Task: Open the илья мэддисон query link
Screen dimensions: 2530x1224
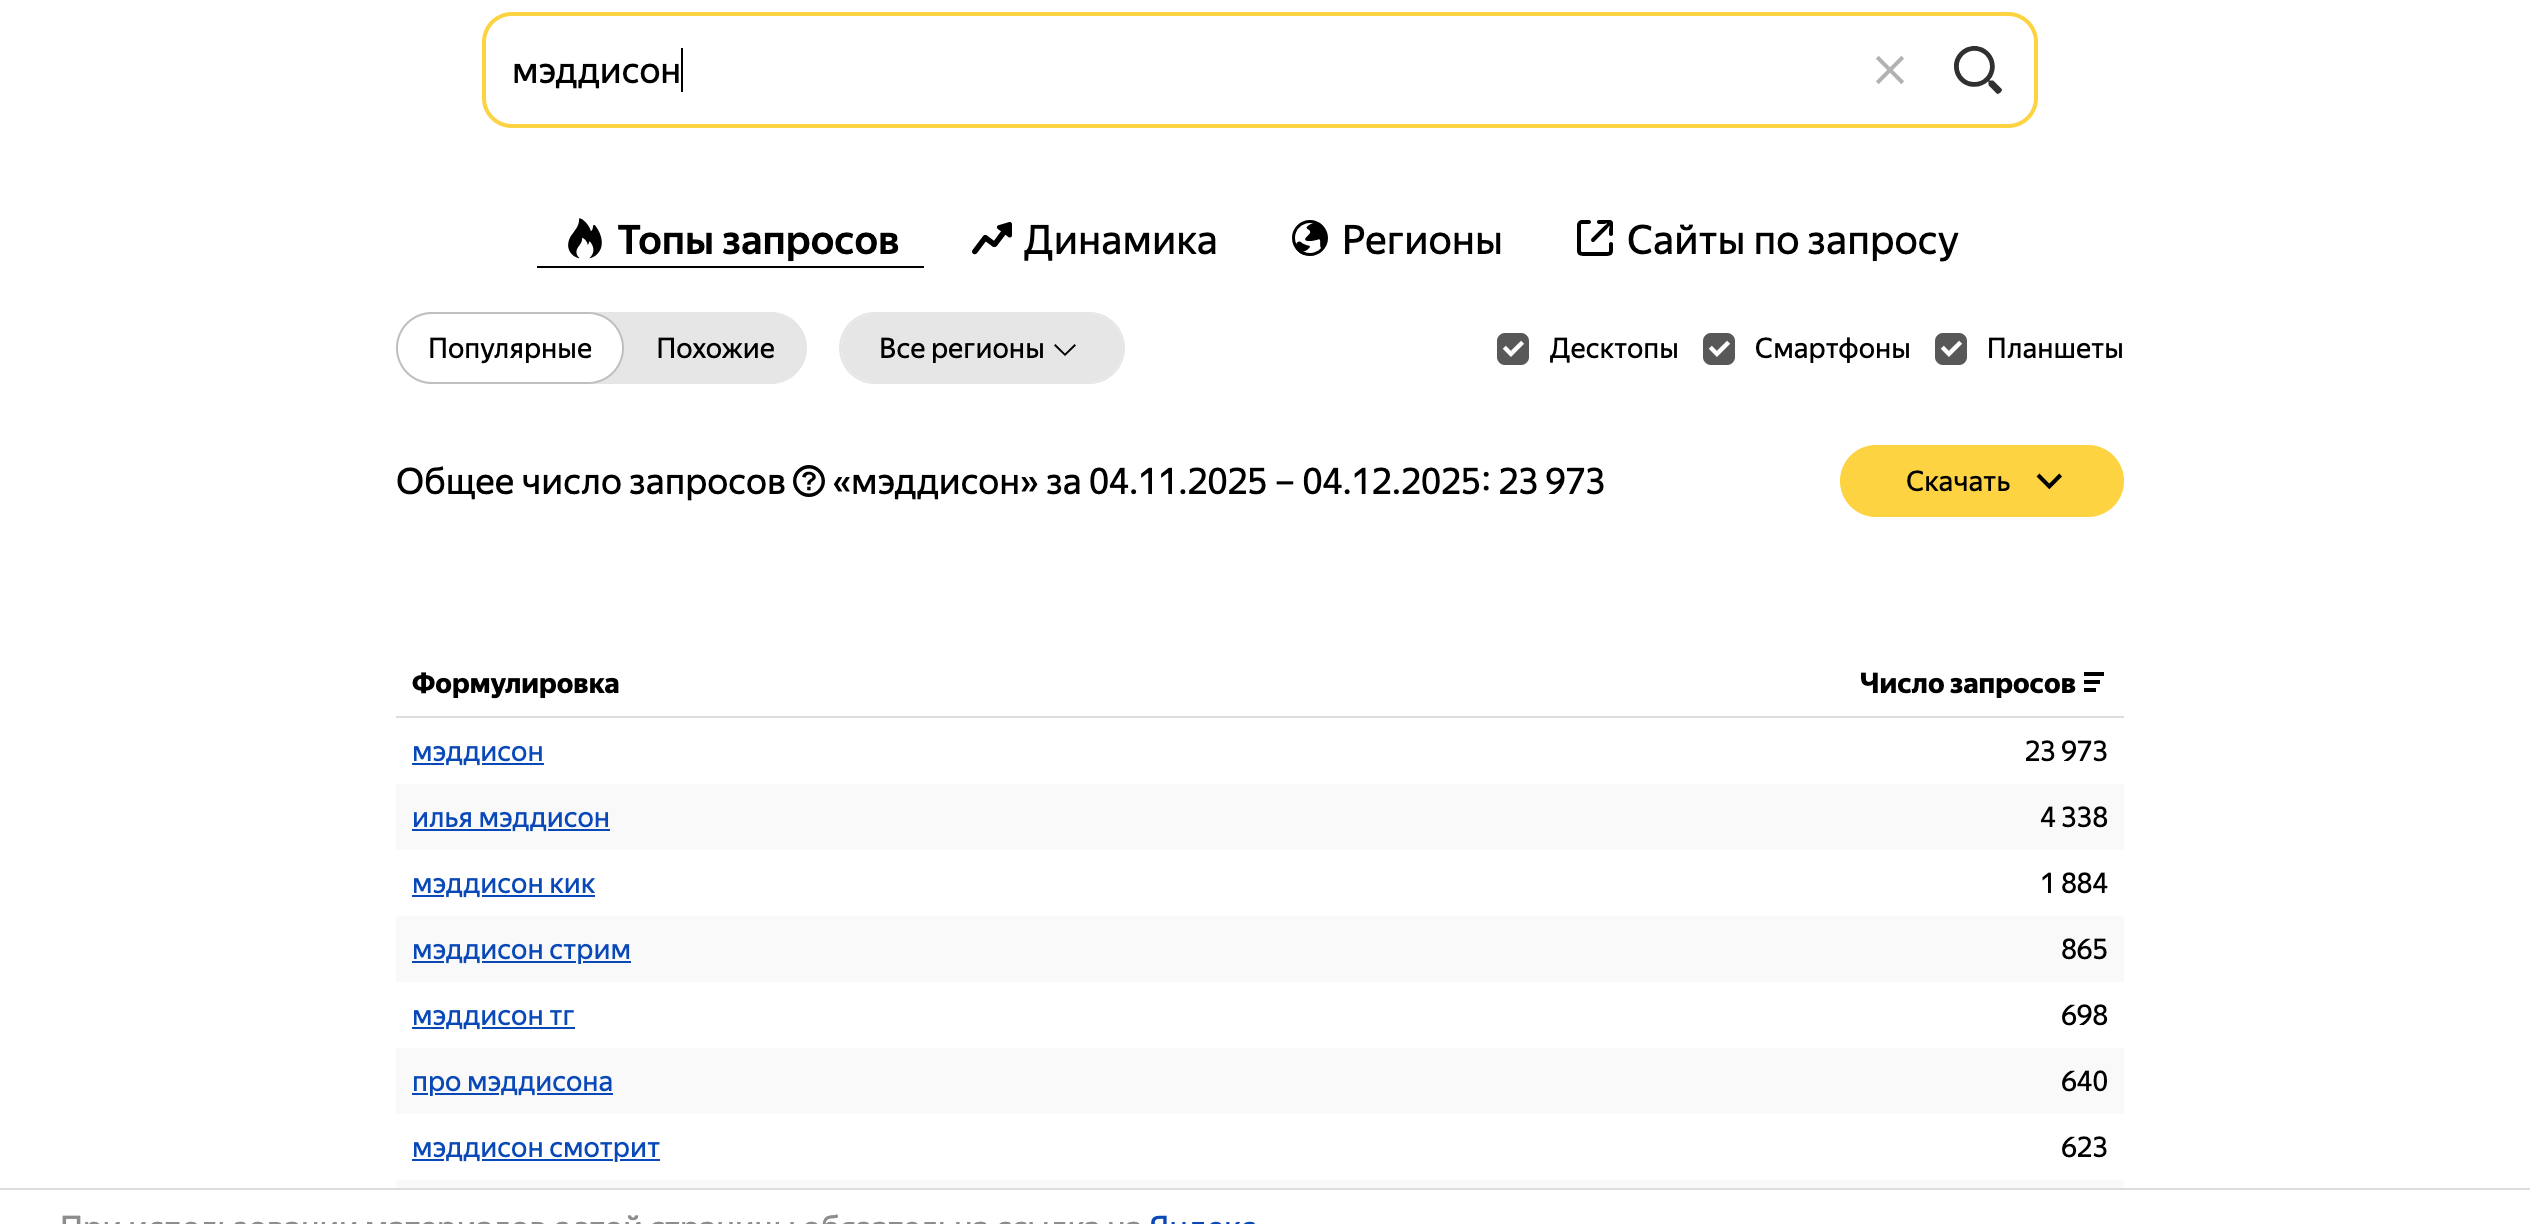Action: (x=510, y=818)
